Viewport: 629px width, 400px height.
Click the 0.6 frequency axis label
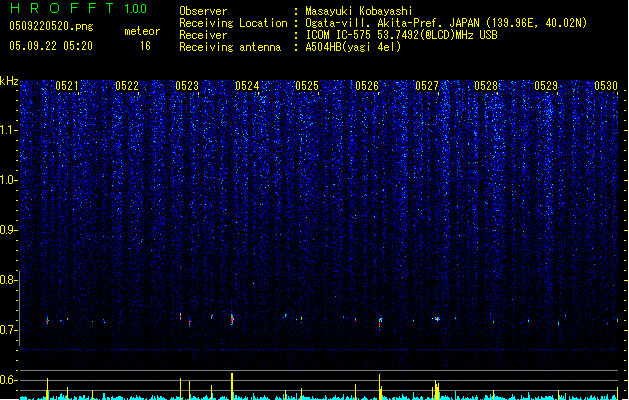(9, 380)
